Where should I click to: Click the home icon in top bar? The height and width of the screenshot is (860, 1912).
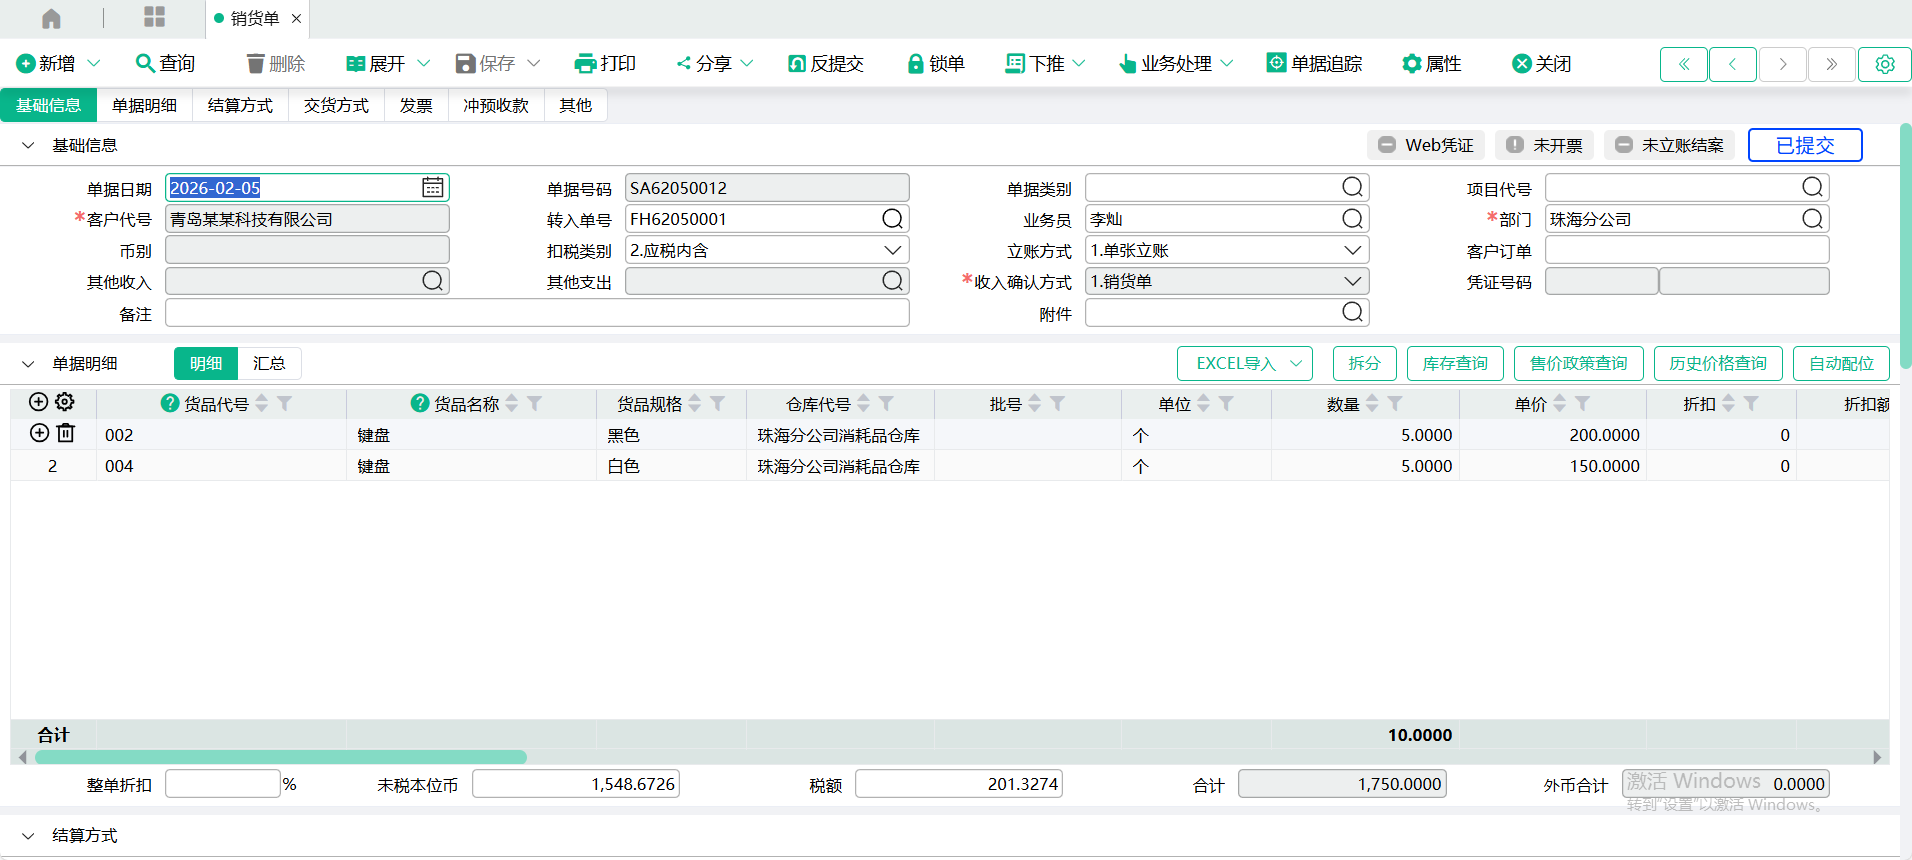51,18
